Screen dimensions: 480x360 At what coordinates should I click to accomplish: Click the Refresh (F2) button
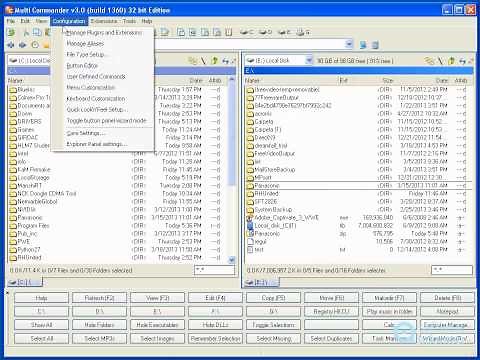click(x=99, y=298)
